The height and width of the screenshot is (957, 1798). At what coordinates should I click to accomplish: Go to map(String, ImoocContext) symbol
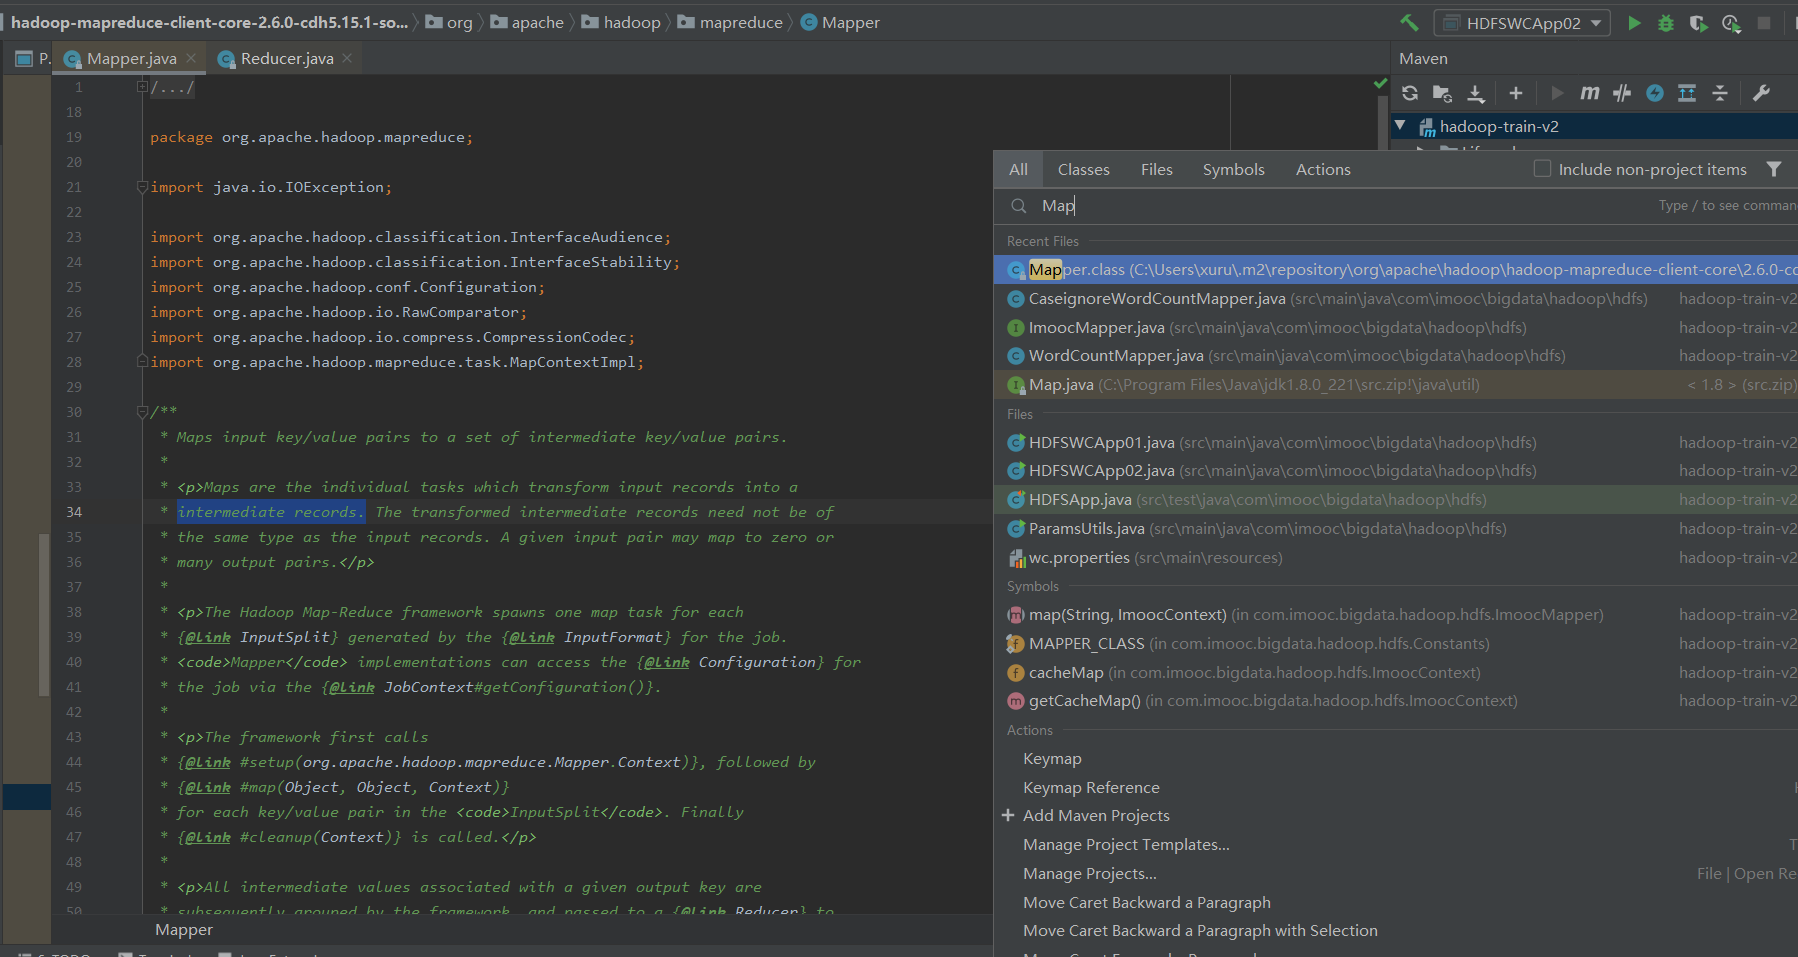1396,614
